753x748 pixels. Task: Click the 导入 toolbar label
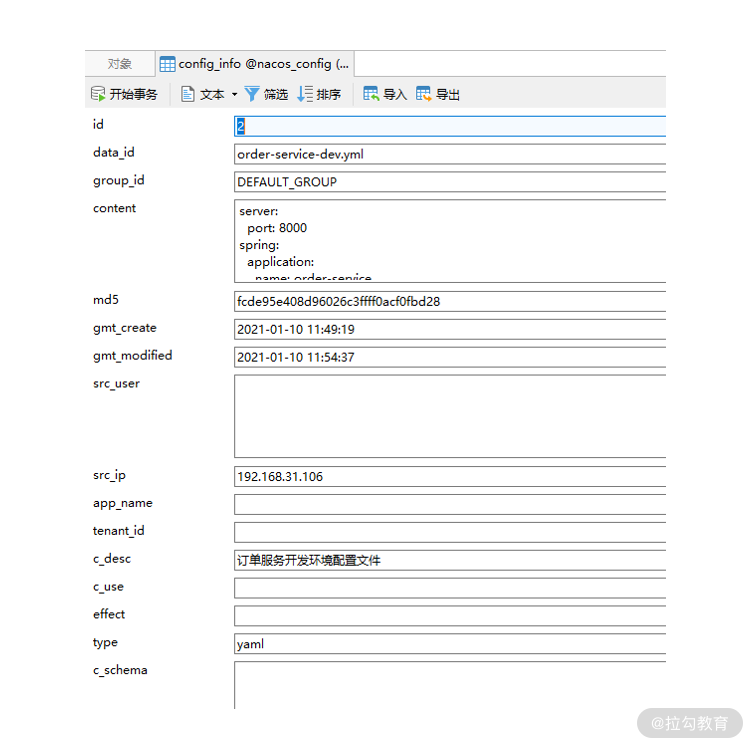point(395,95)
